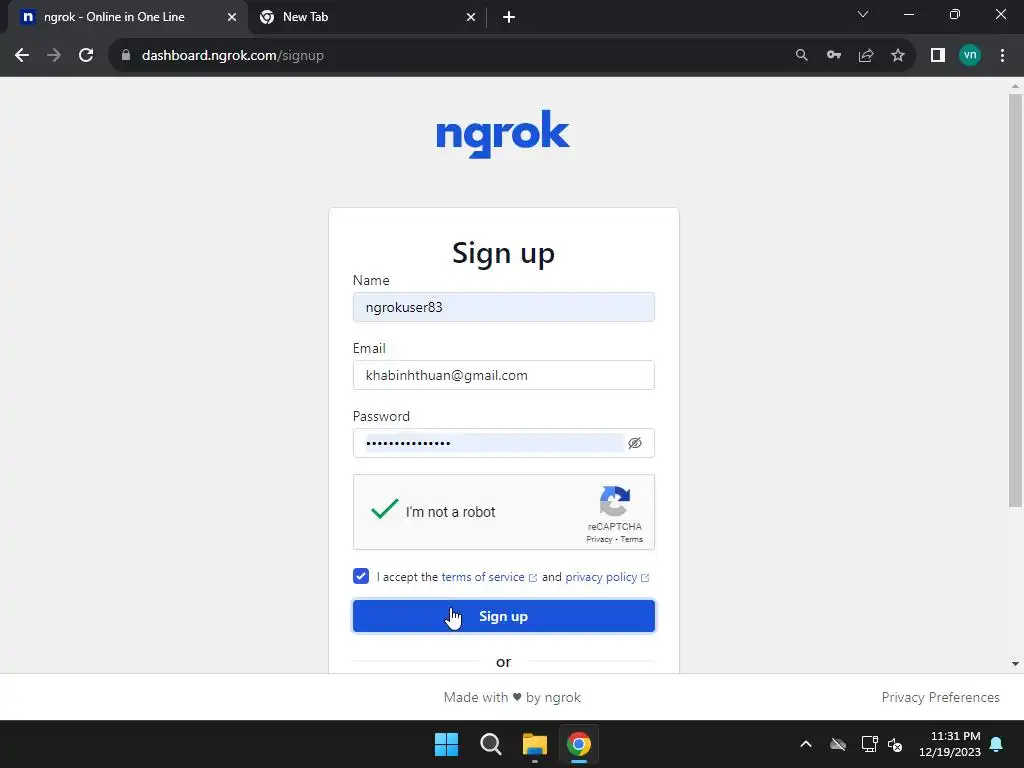This screenshot has height=768, width=1024.
Task: Open the reCAPTCHA Privacy link
Action: point(599,539)
